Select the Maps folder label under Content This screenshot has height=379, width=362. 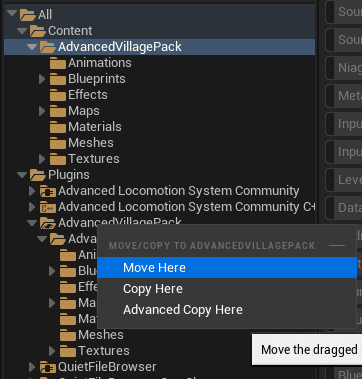(84, 111)
